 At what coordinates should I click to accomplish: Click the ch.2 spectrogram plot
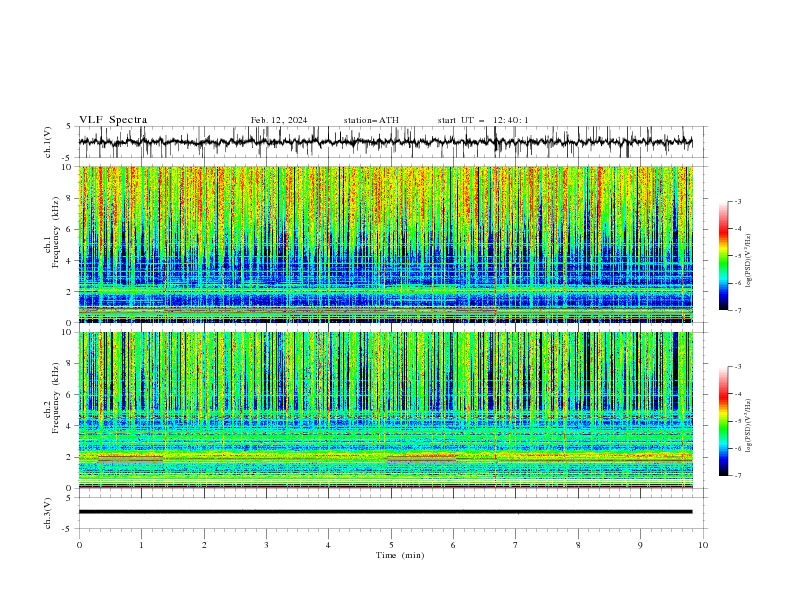point(385,410)
